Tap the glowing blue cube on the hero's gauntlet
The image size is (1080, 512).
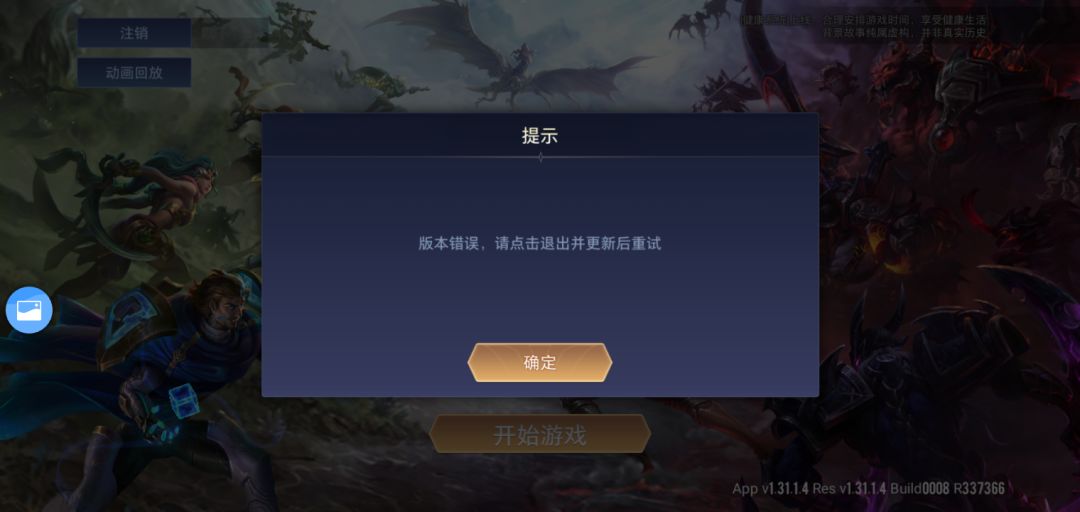[x=184, y=402]
